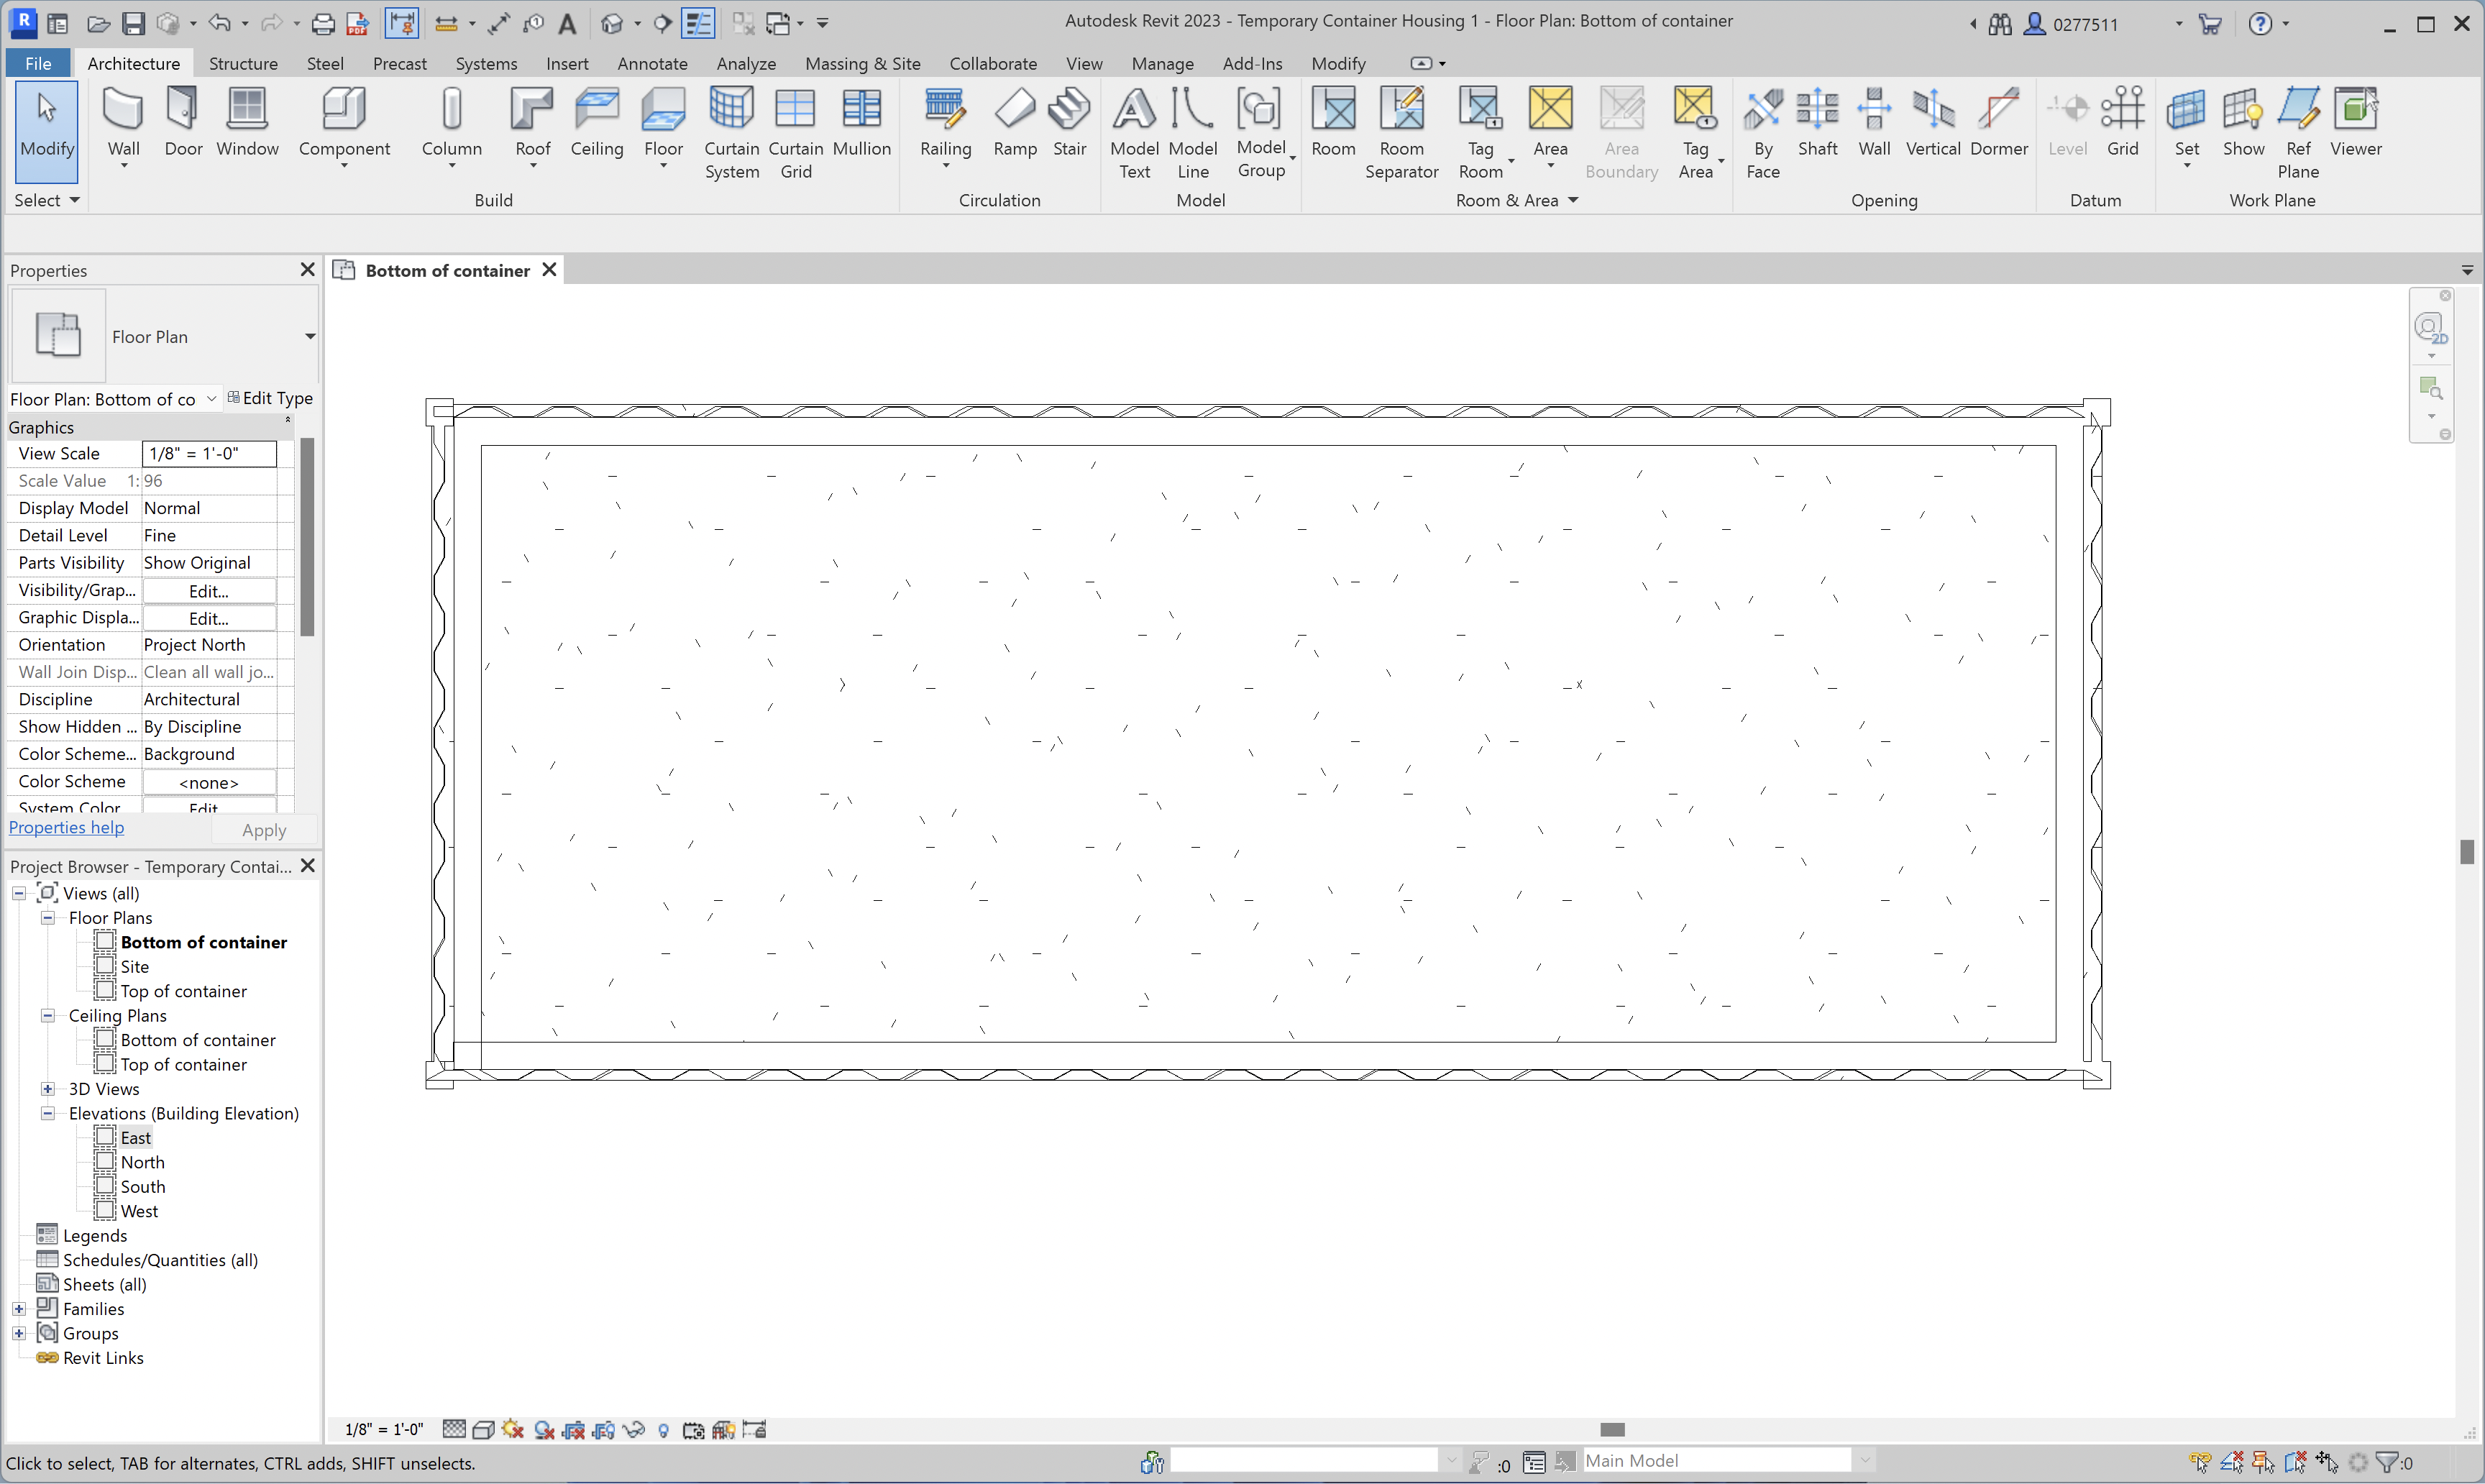Select the Room Separator tool

point(1401,134)
